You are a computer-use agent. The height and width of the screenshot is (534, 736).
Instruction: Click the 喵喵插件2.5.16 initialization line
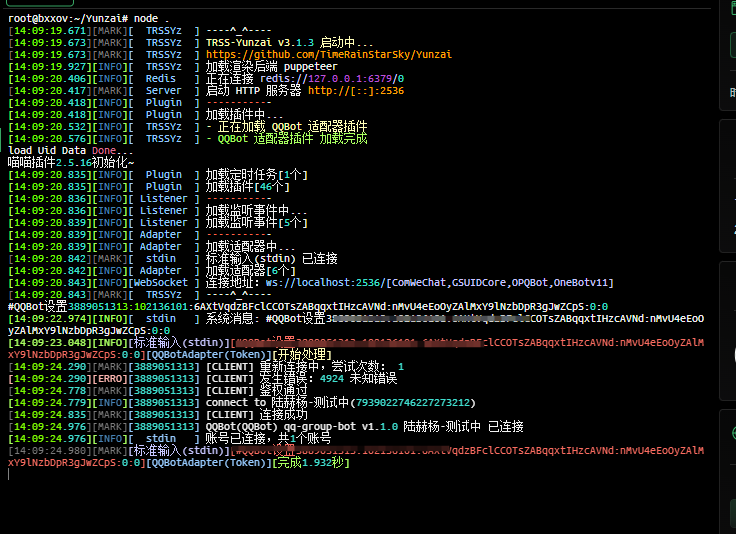click(x=70, y=162)
